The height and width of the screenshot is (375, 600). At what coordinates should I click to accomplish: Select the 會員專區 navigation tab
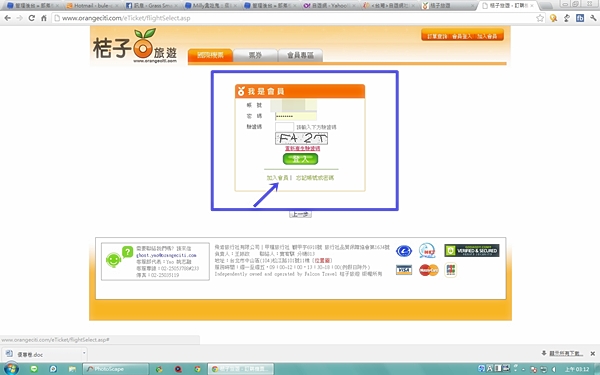coord(300,55)
